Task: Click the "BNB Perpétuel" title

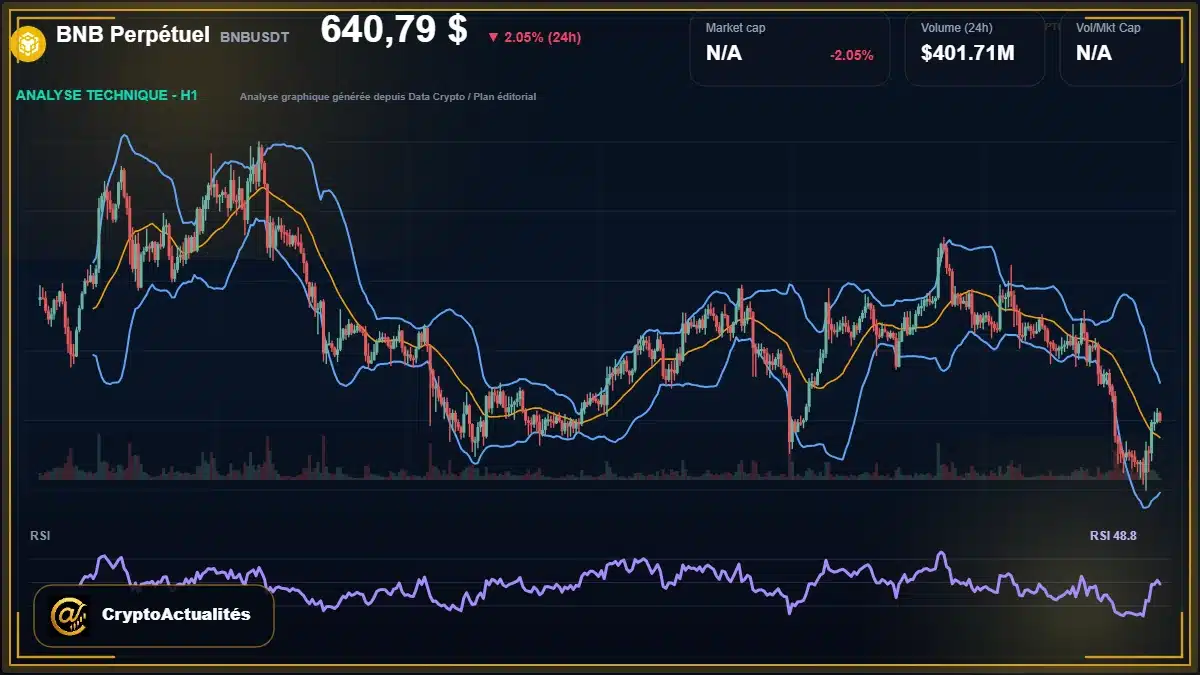Action: 133,35
